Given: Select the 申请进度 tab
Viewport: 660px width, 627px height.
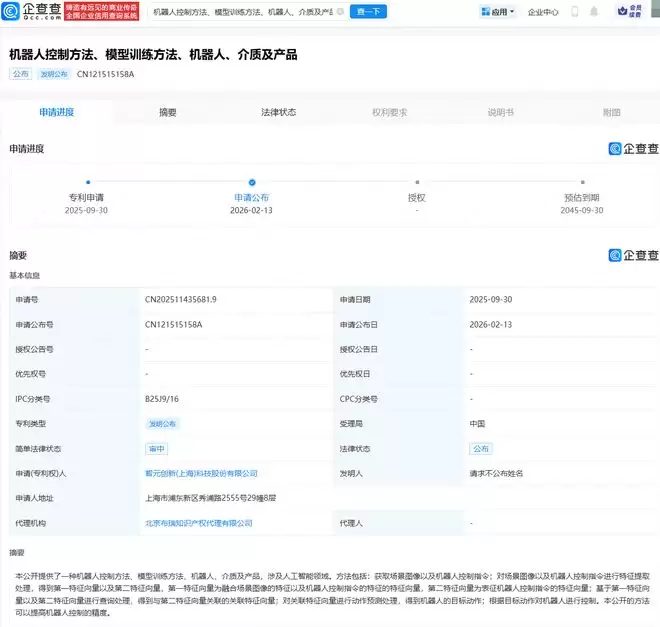Looking at the screenshot, I should (56, 113).
